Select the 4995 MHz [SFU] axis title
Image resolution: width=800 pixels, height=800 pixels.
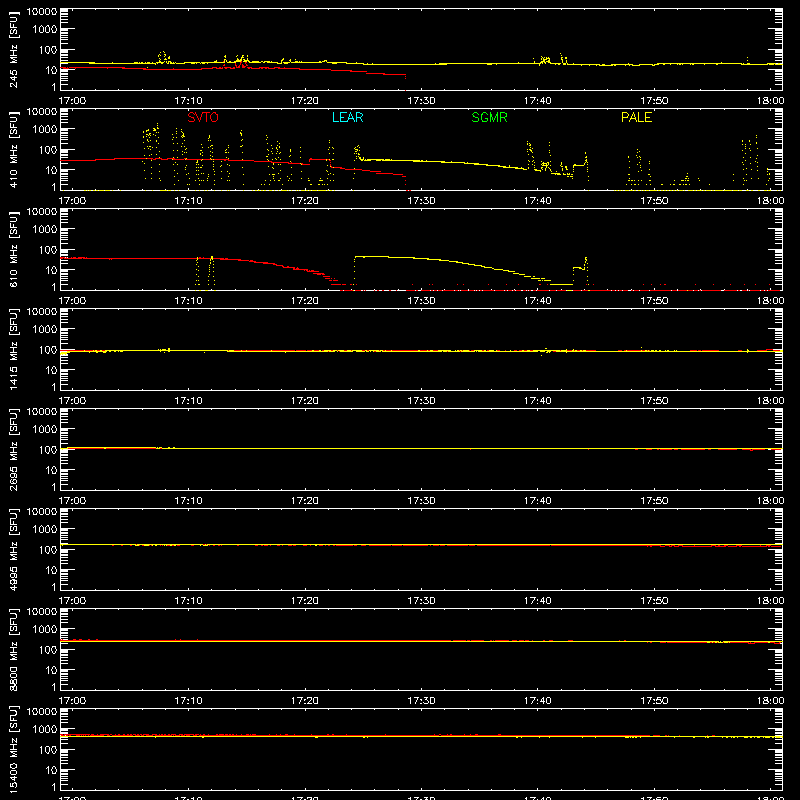[x=13, y=549]
